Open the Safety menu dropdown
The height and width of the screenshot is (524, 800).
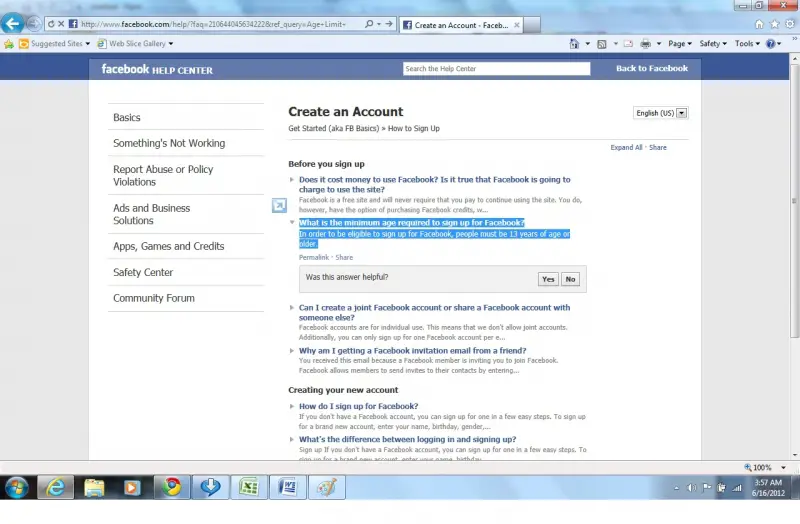pos(713,44)
